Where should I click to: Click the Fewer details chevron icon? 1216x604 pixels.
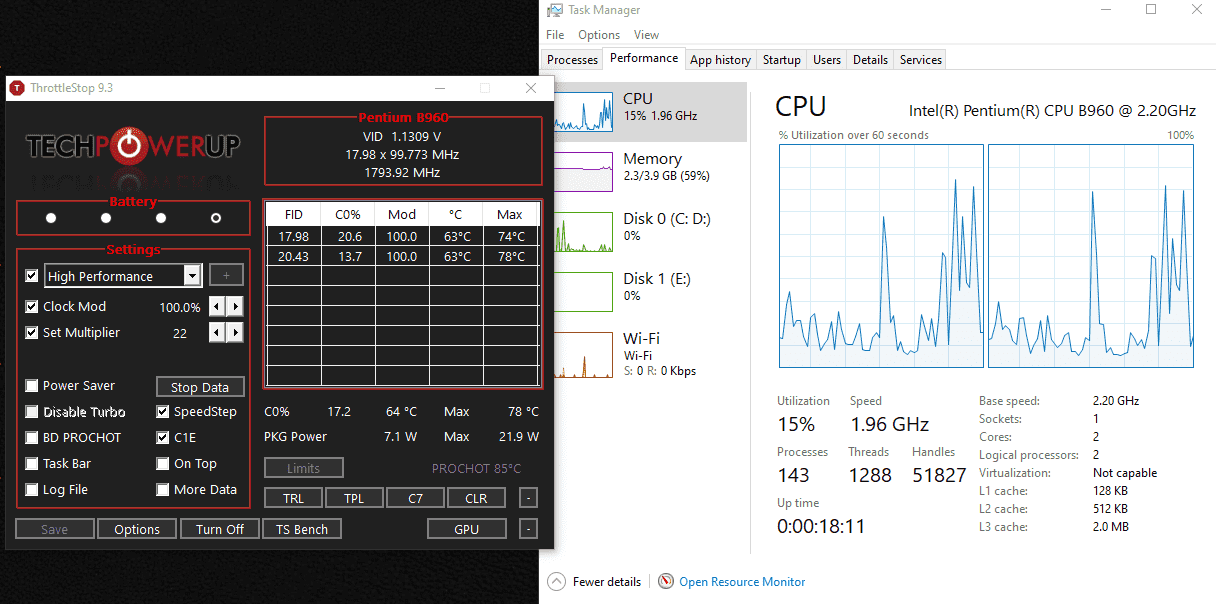[x=556, y=582]
